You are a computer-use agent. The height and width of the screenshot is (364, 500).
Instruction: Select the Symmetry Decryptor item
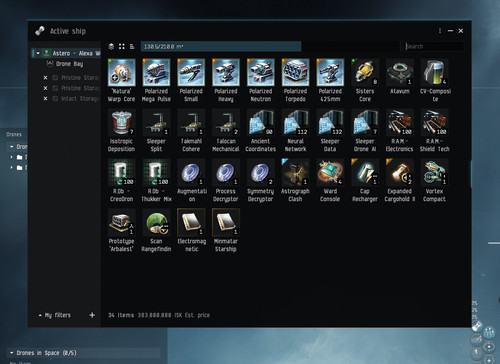[261, 180]
